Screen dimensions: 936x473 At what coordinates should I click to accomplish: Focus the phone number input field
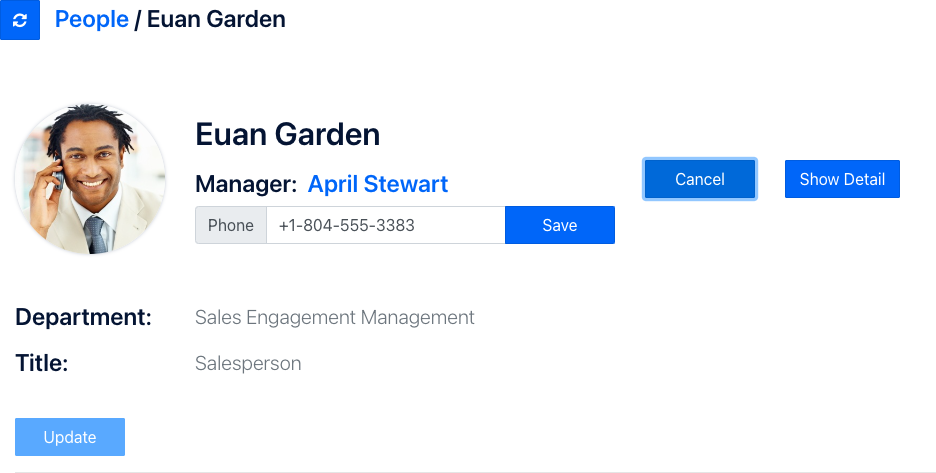385,225
